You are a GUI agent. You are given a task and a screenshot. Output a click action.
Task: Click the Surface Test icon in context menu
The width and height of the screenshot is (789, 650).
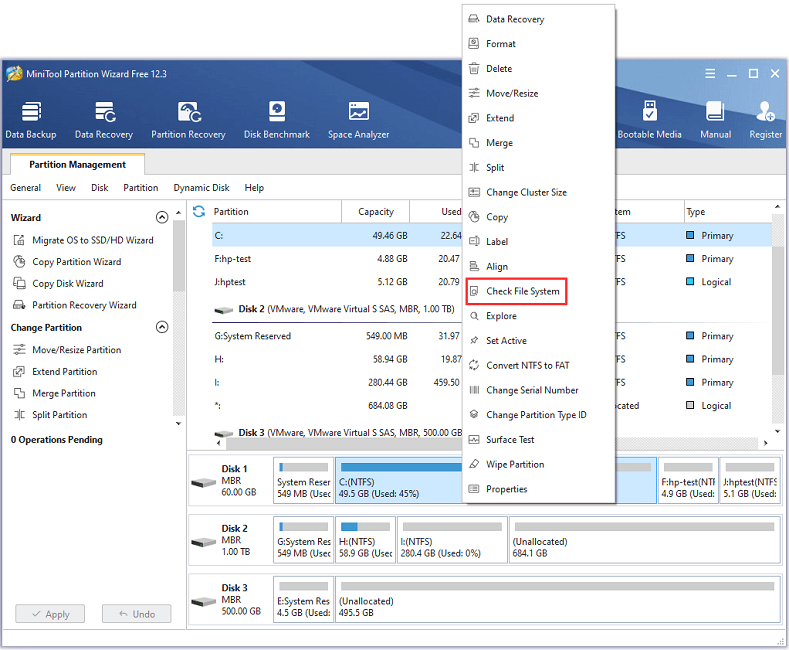(x=474, y=440)
